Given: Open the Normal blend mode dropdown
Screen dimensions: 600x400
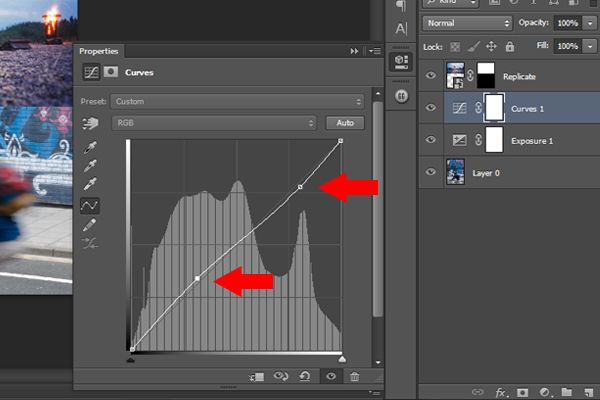Looking at the screenshot, I should (x=467, y=23).
